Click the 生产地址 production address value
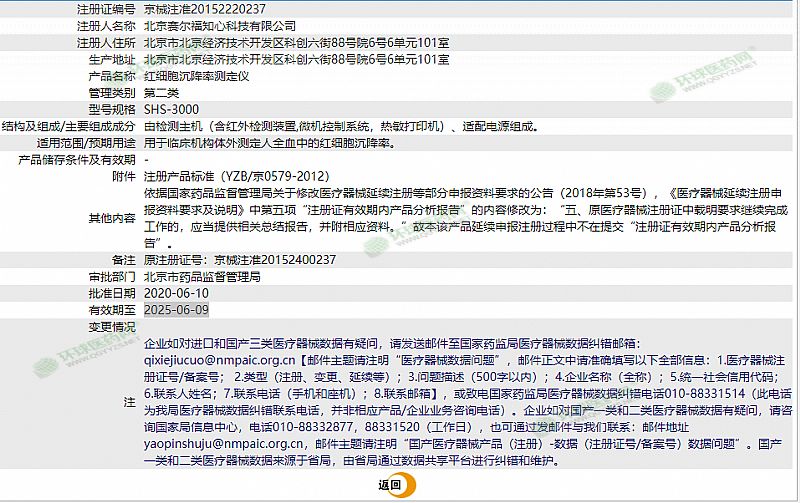The width and height of the screenshot is (800, 503). [x=296, y=59]
